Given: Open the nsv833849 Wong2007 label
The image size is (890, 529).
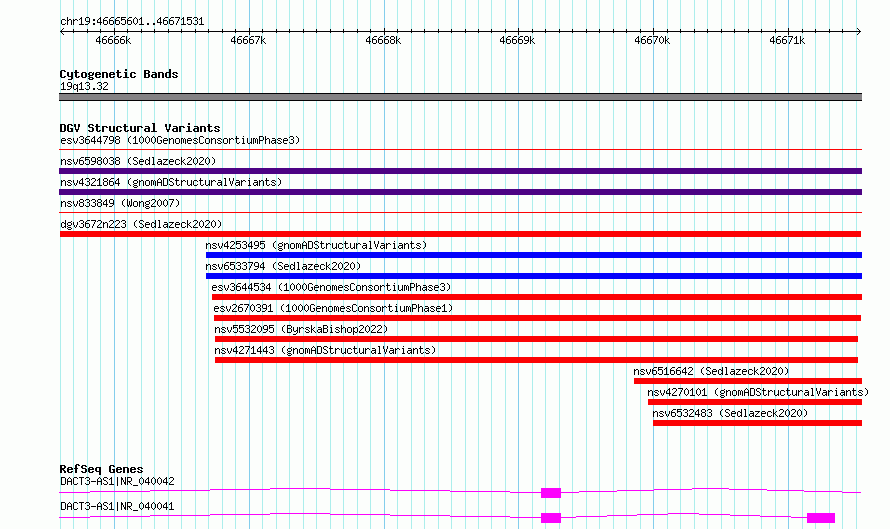Looking at the screenshot, I should tap(120, 203).
